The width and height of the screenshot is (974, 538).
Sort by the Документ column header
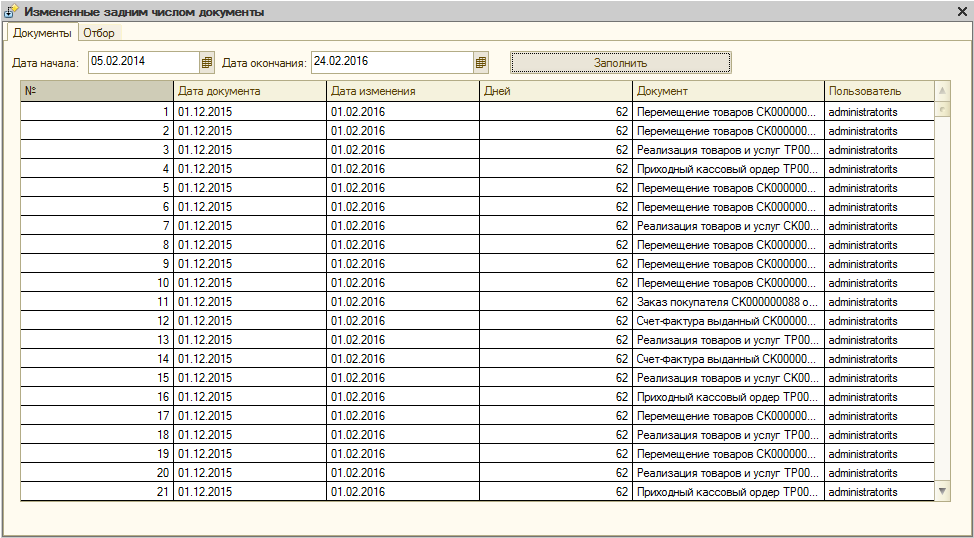(x=728, y=91)
